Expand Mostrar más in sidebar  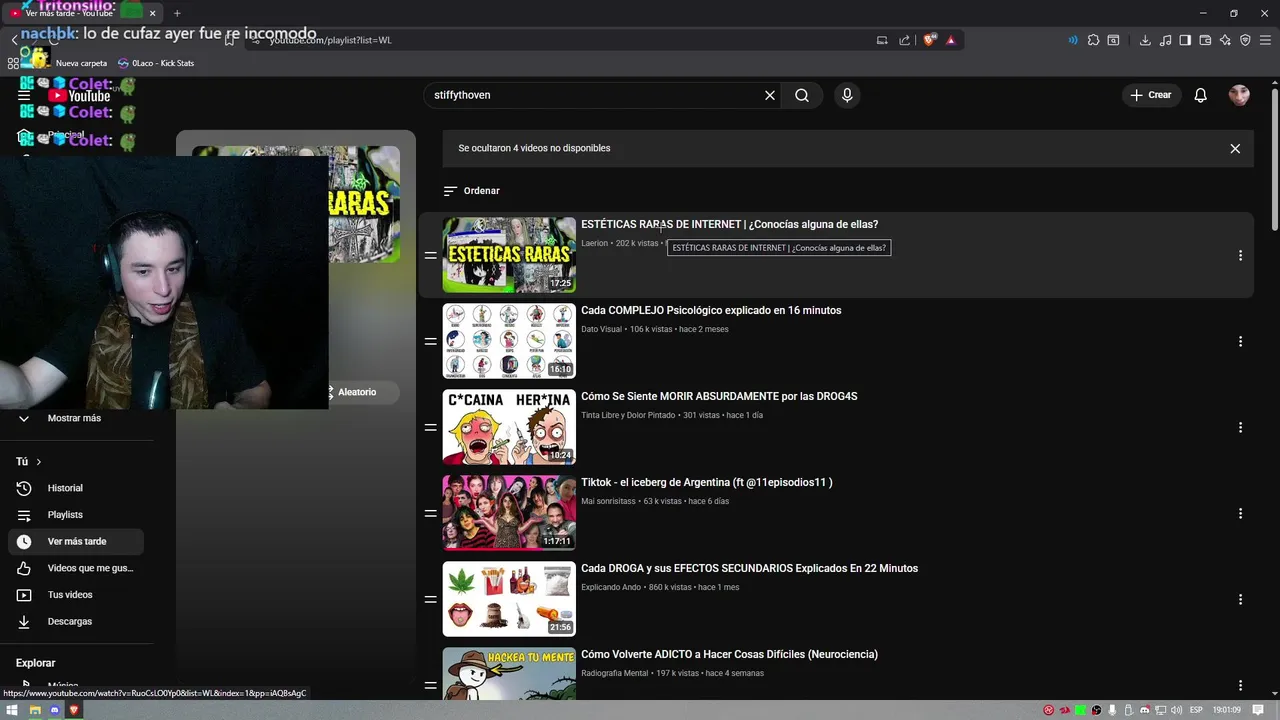pyautogui.click(x=76, y=418)
